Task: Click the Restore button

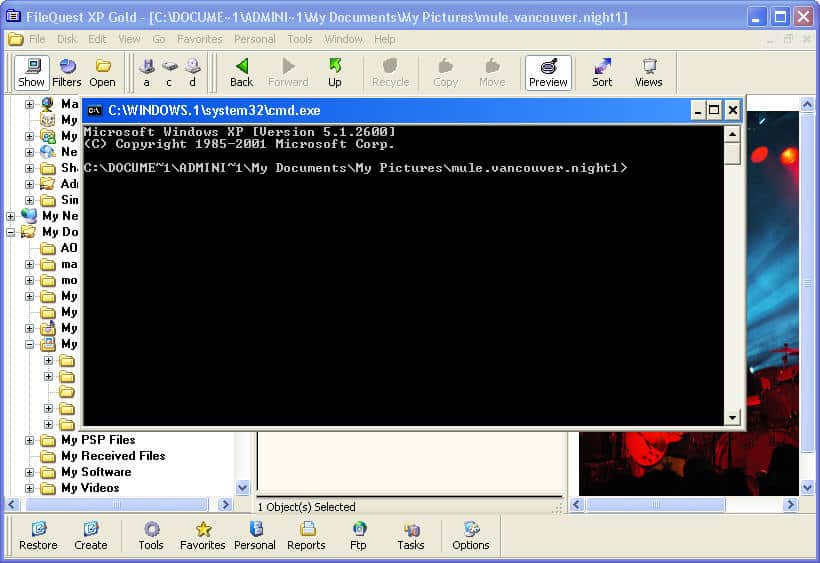Action: pos(38,535)
